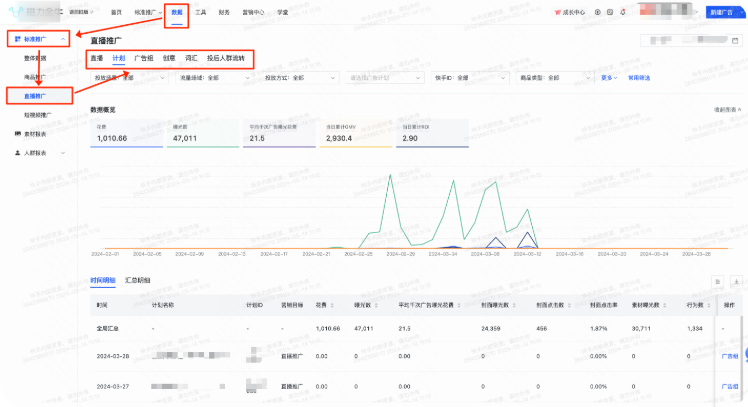Open the 商品类型 dropdown filter
The width and height of the screenshot is (748, 407).
pyautogui.click(x=555, y=77)
